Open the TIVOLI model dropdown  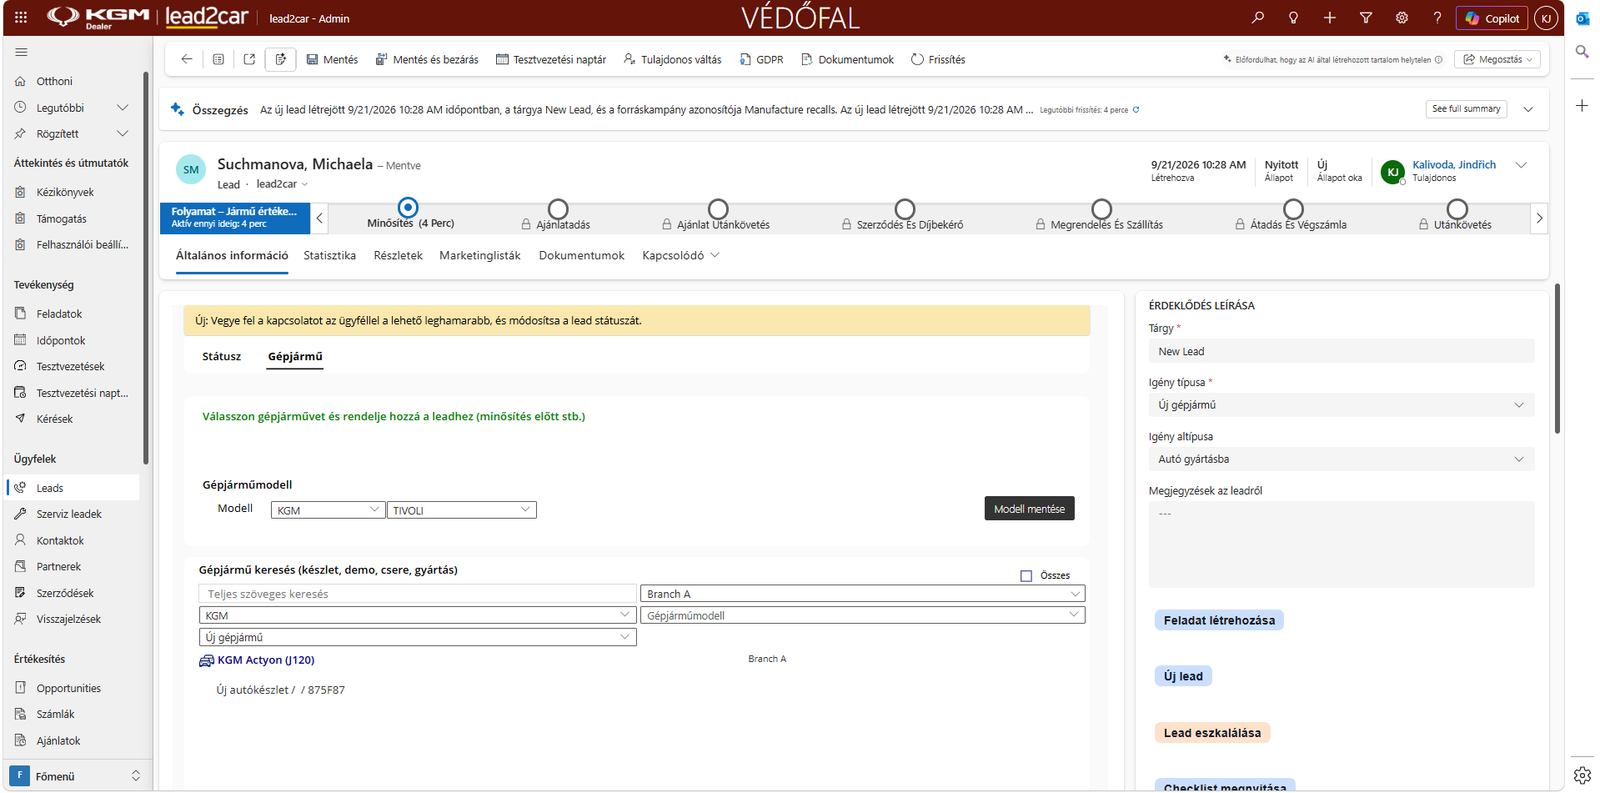(461, 510)
